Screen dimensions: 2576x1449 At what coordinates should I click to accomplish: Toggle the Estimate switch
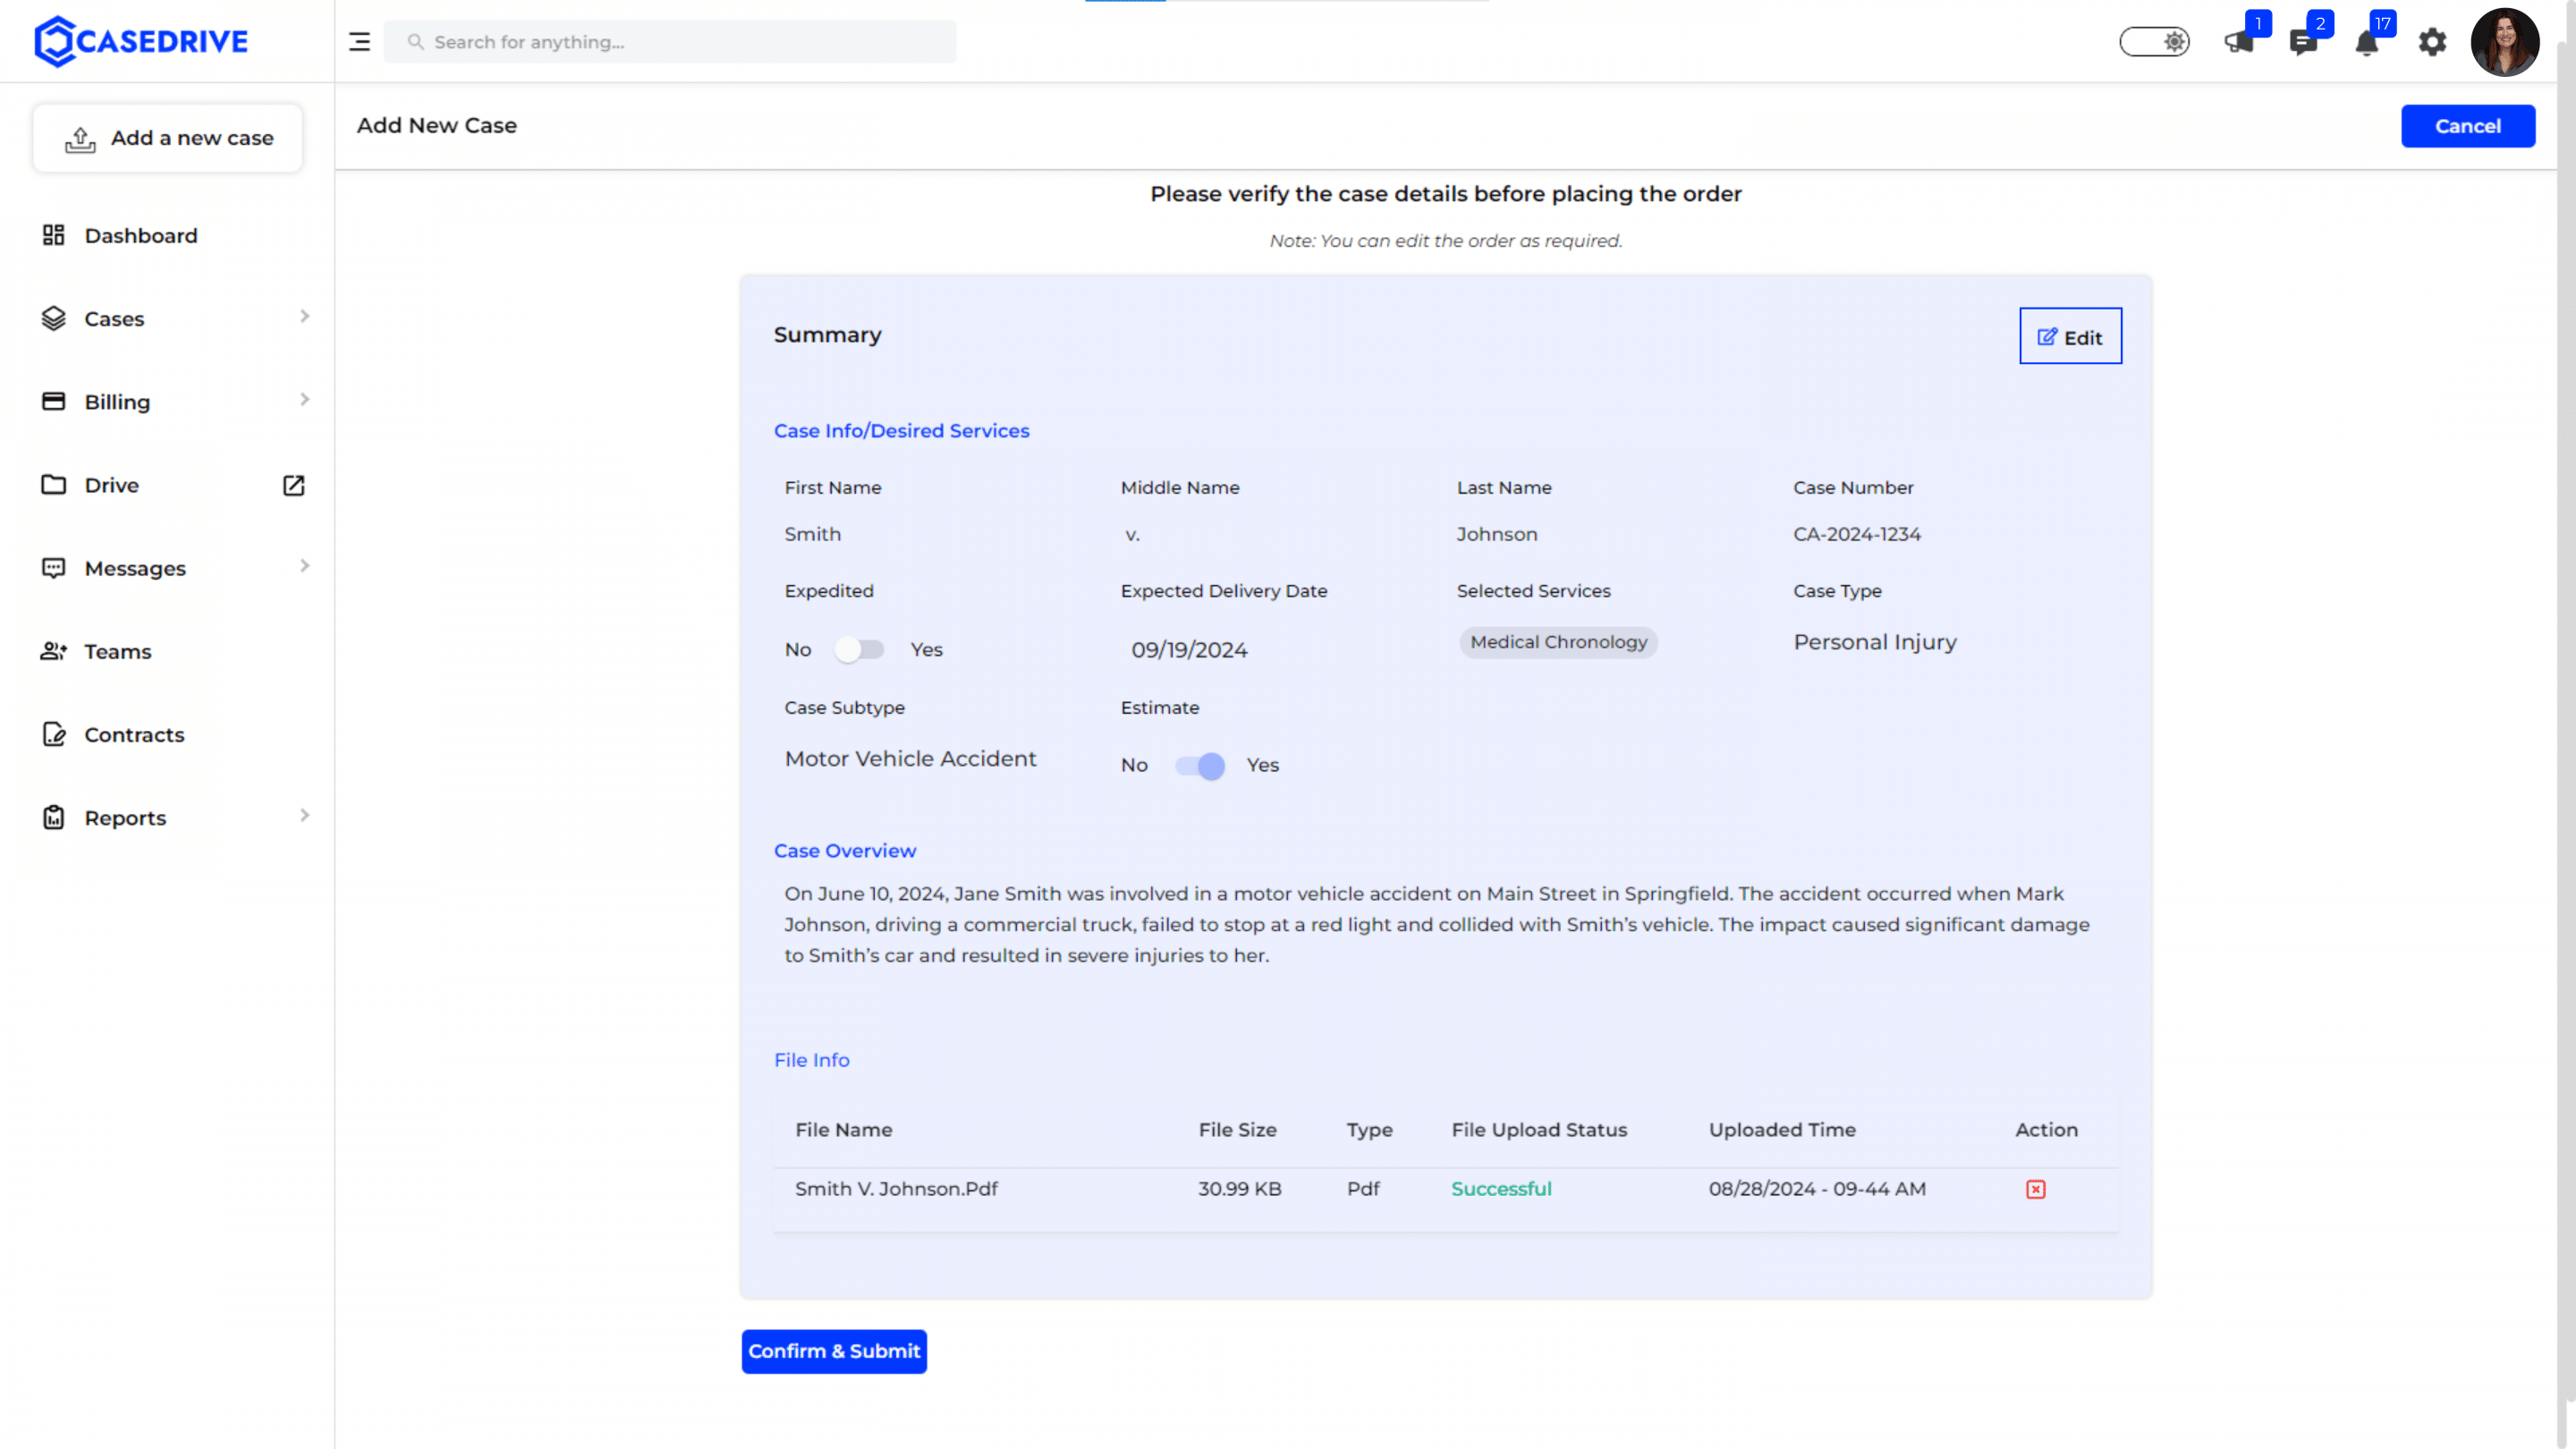tap(1199, 766)
